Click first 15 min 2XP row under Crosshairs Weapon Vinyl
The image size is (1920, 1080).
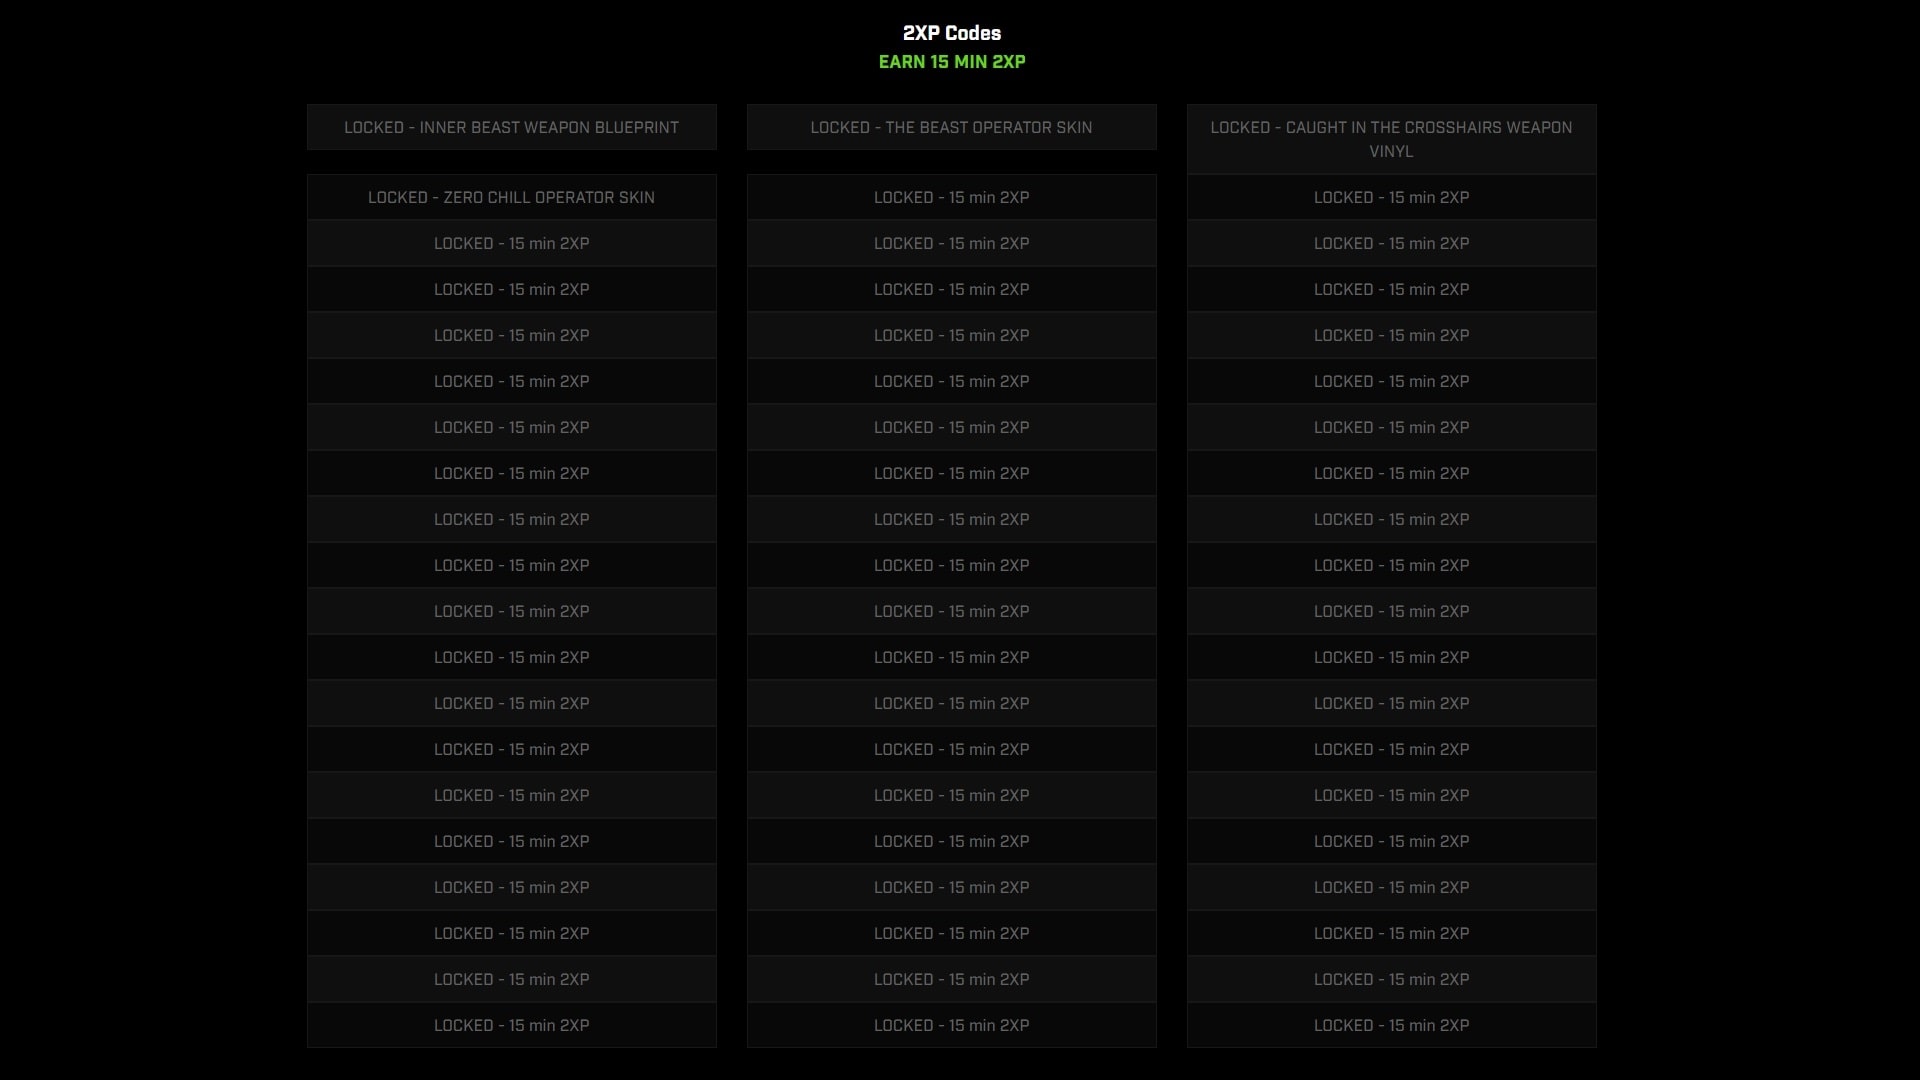(1391, 197)
